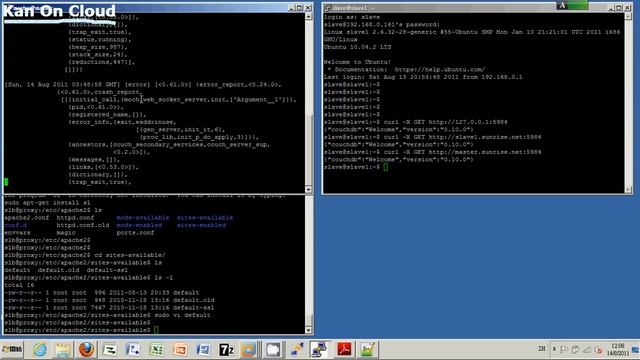Click the 'total 16' line
640x360 pixels.
[x=19, y=285]
